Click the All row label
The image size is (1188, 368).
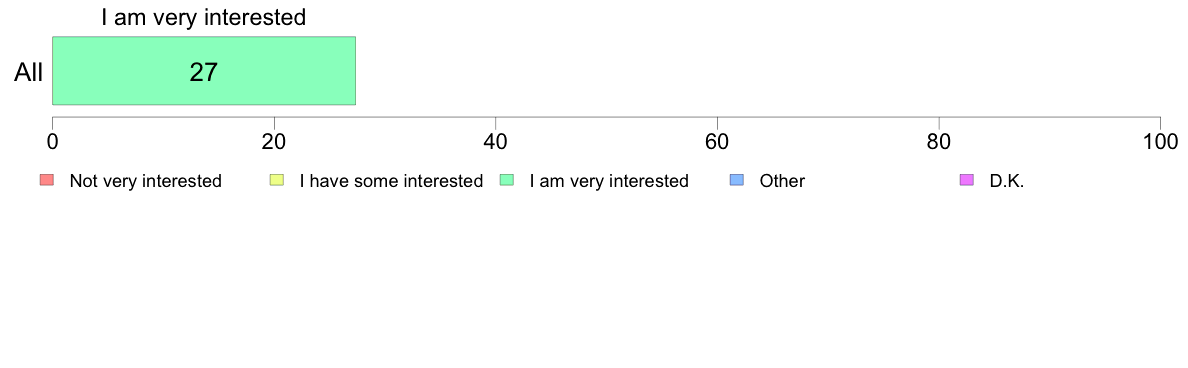click(x=28, y=73)
